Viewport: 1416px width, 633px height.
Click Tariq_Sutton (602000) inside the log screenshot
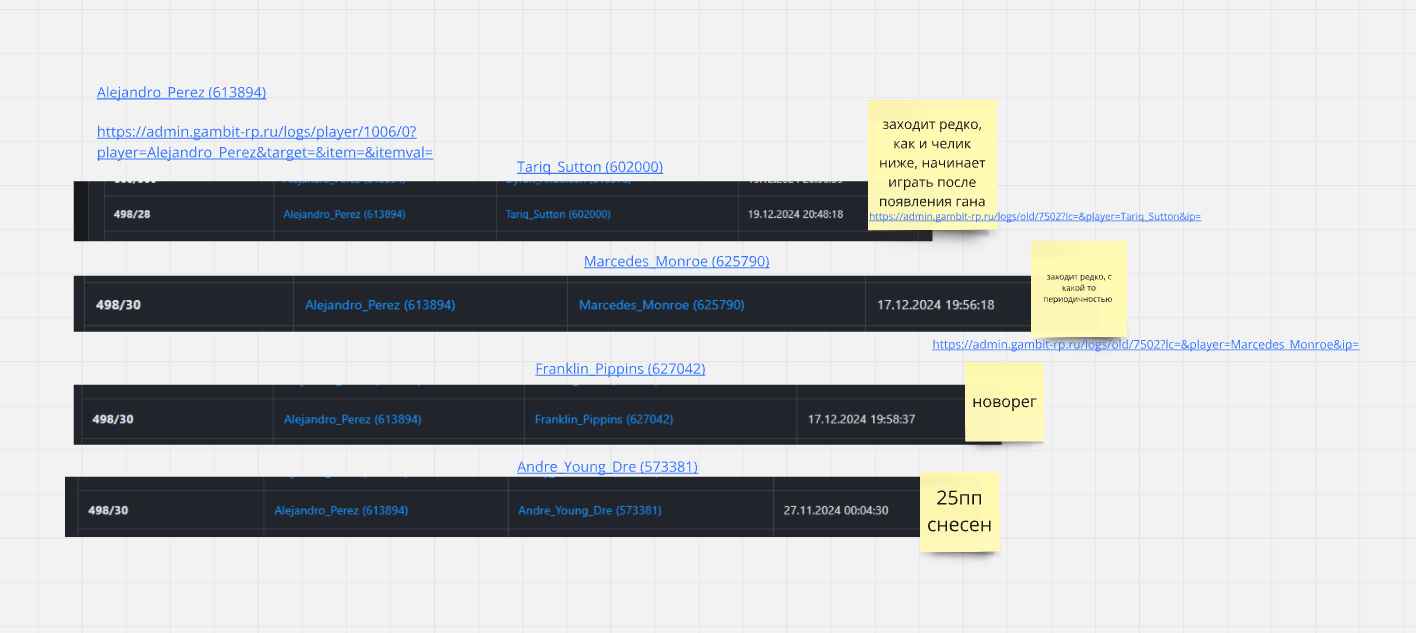pos(558,214)
